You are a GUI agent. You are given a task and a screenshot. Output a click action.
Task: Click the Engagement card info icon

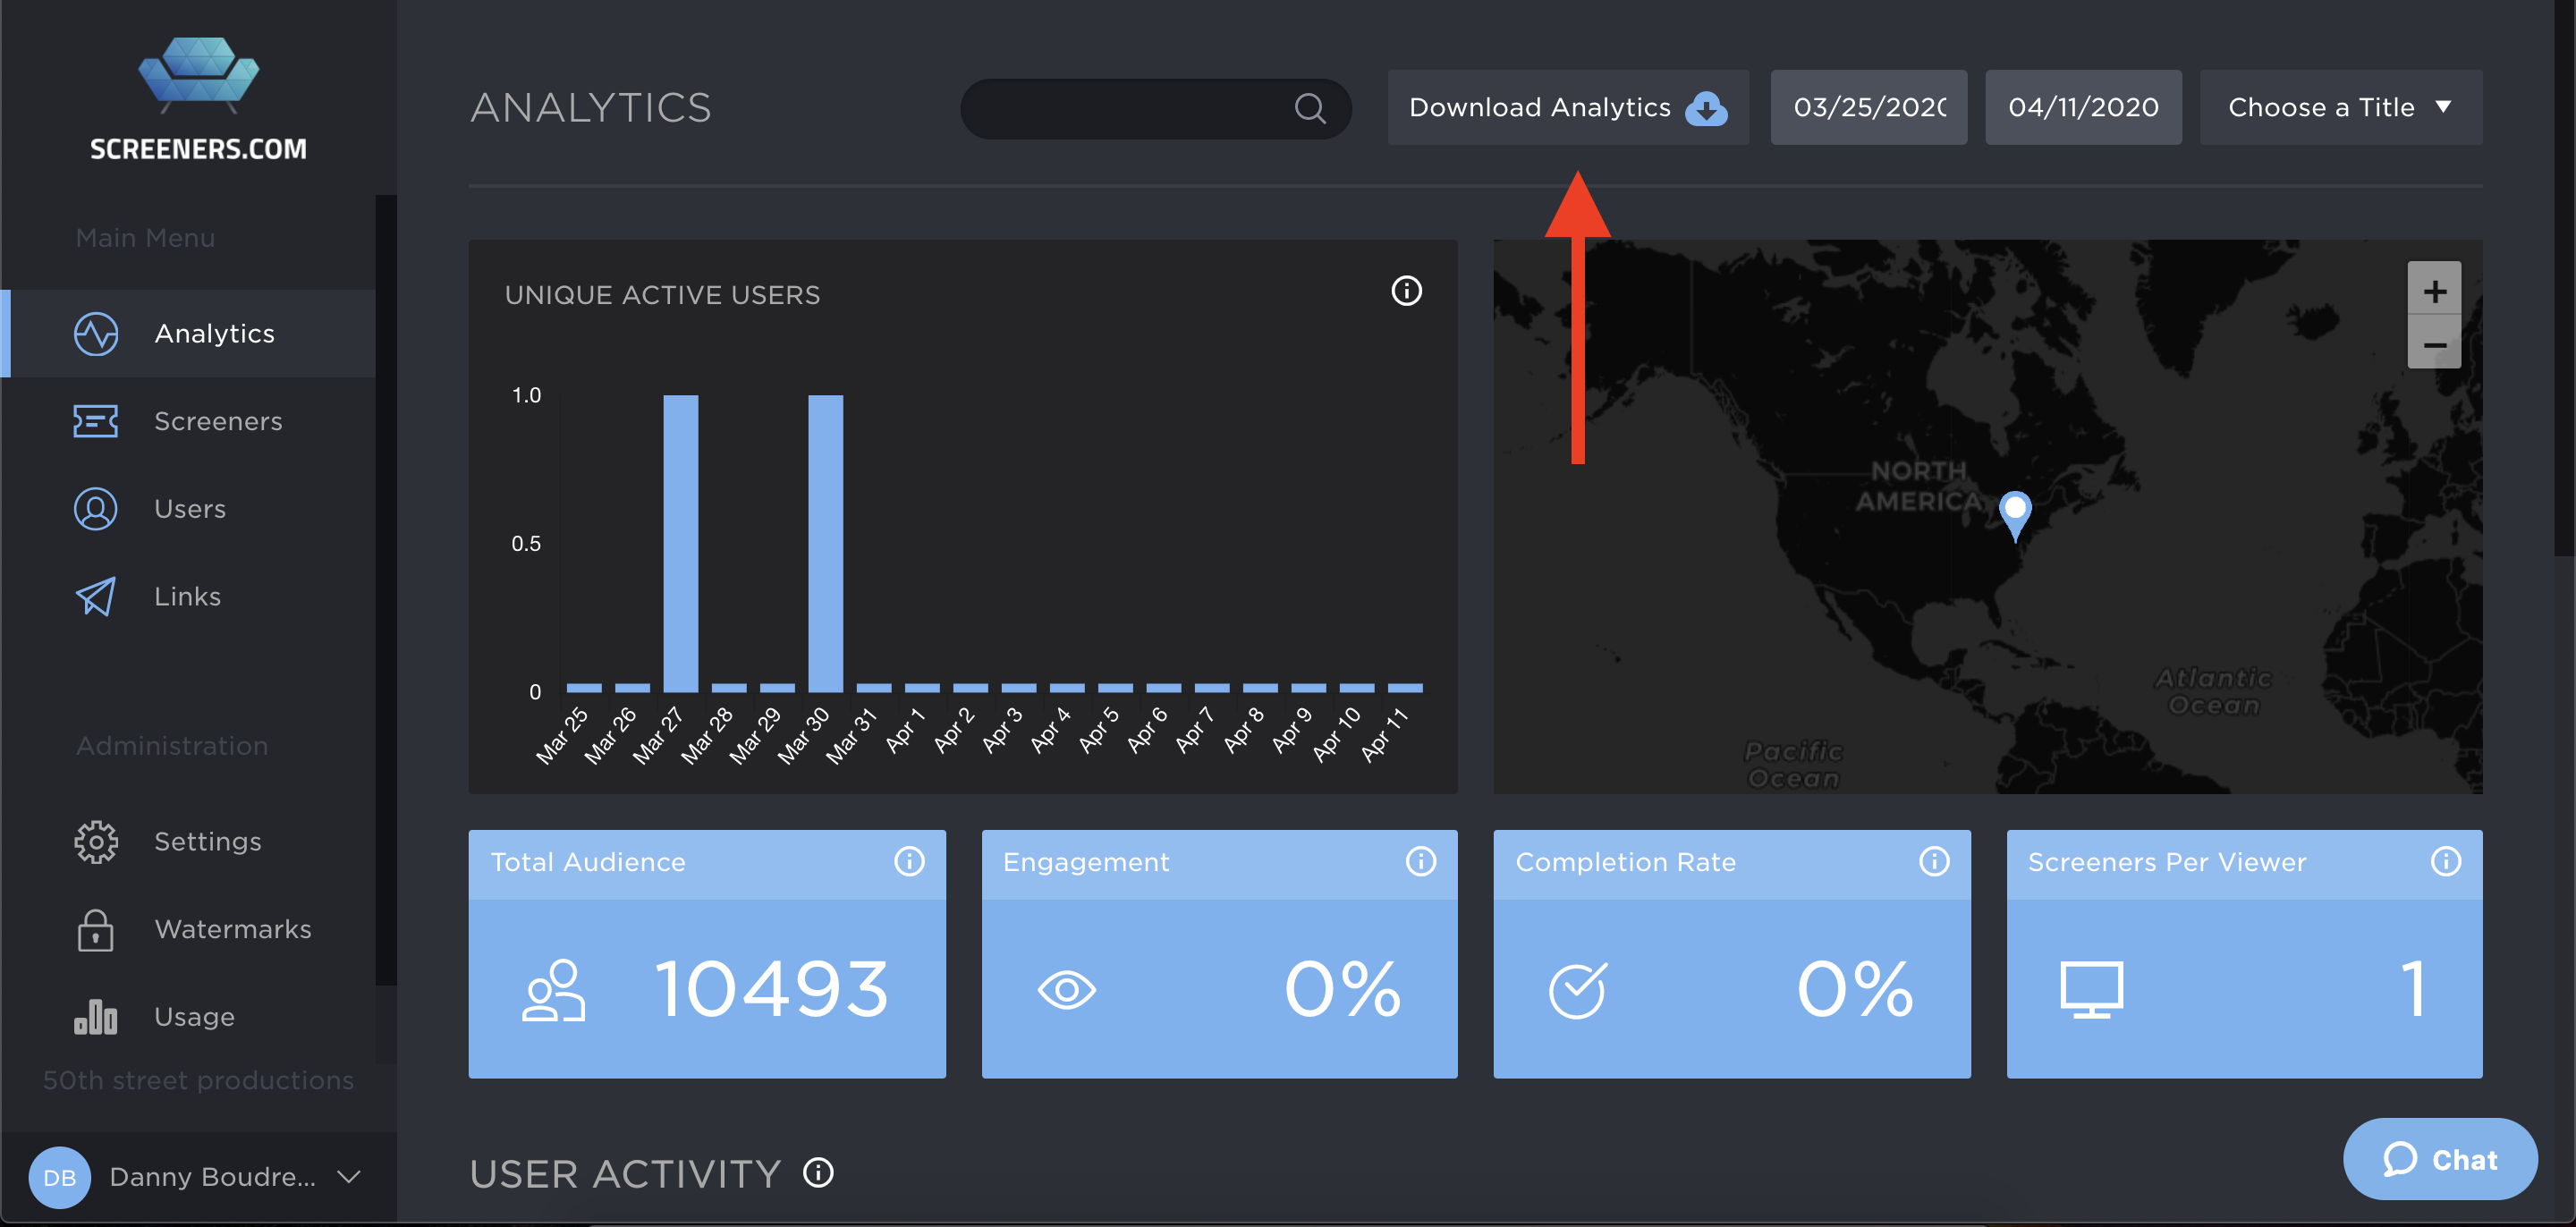(x=1420, y=861)
